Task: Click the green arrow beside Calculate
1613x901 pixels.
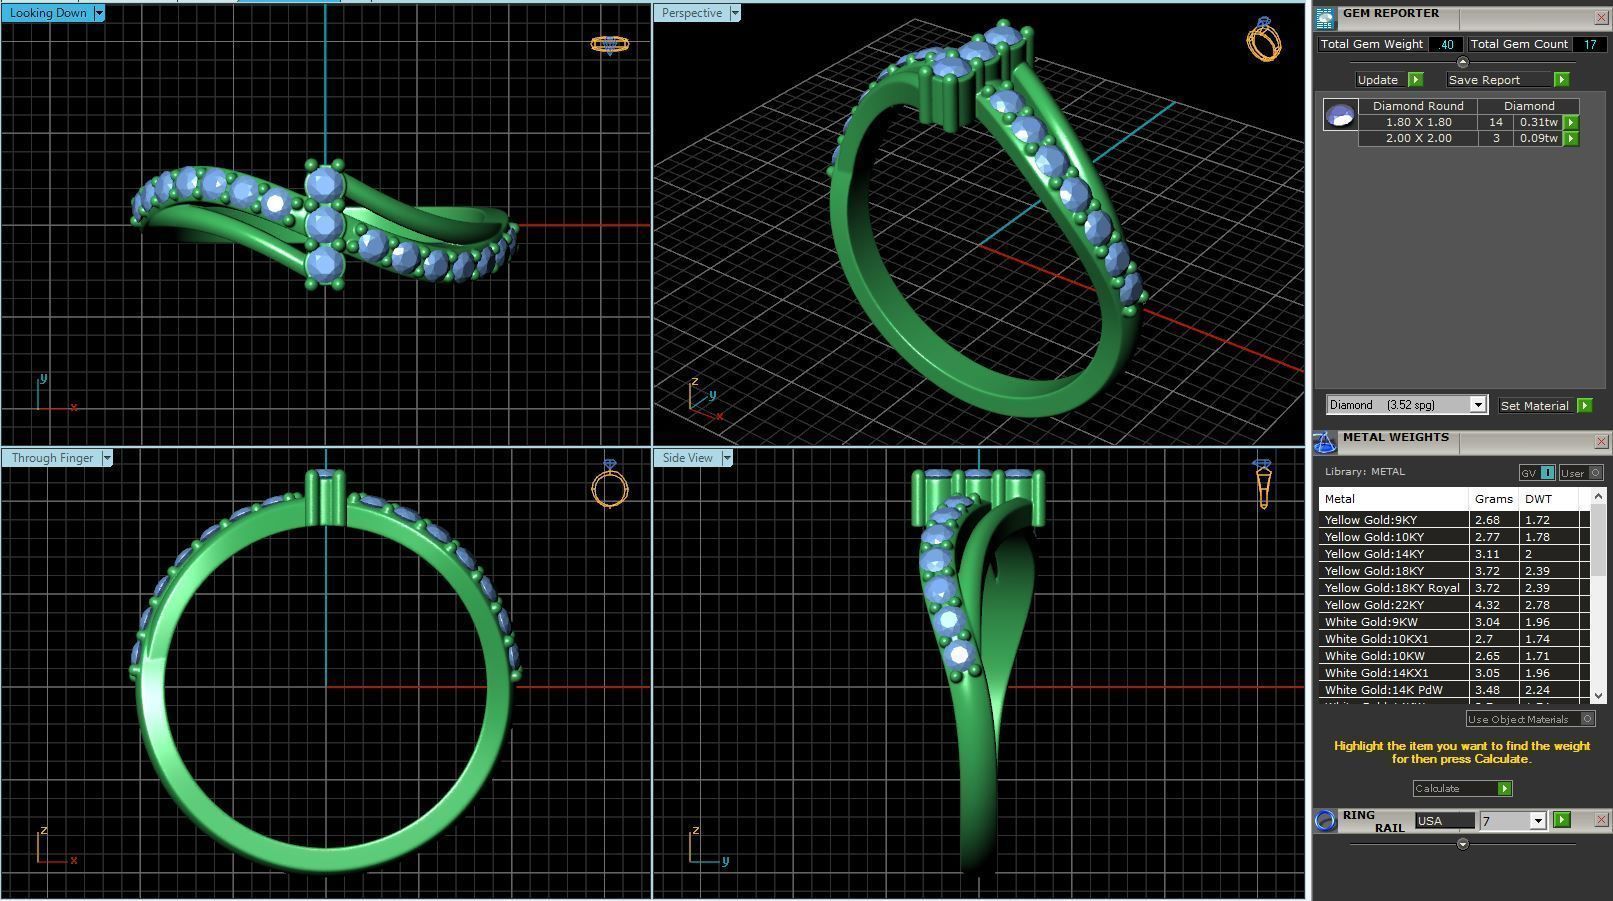Action: [1504, 789]
